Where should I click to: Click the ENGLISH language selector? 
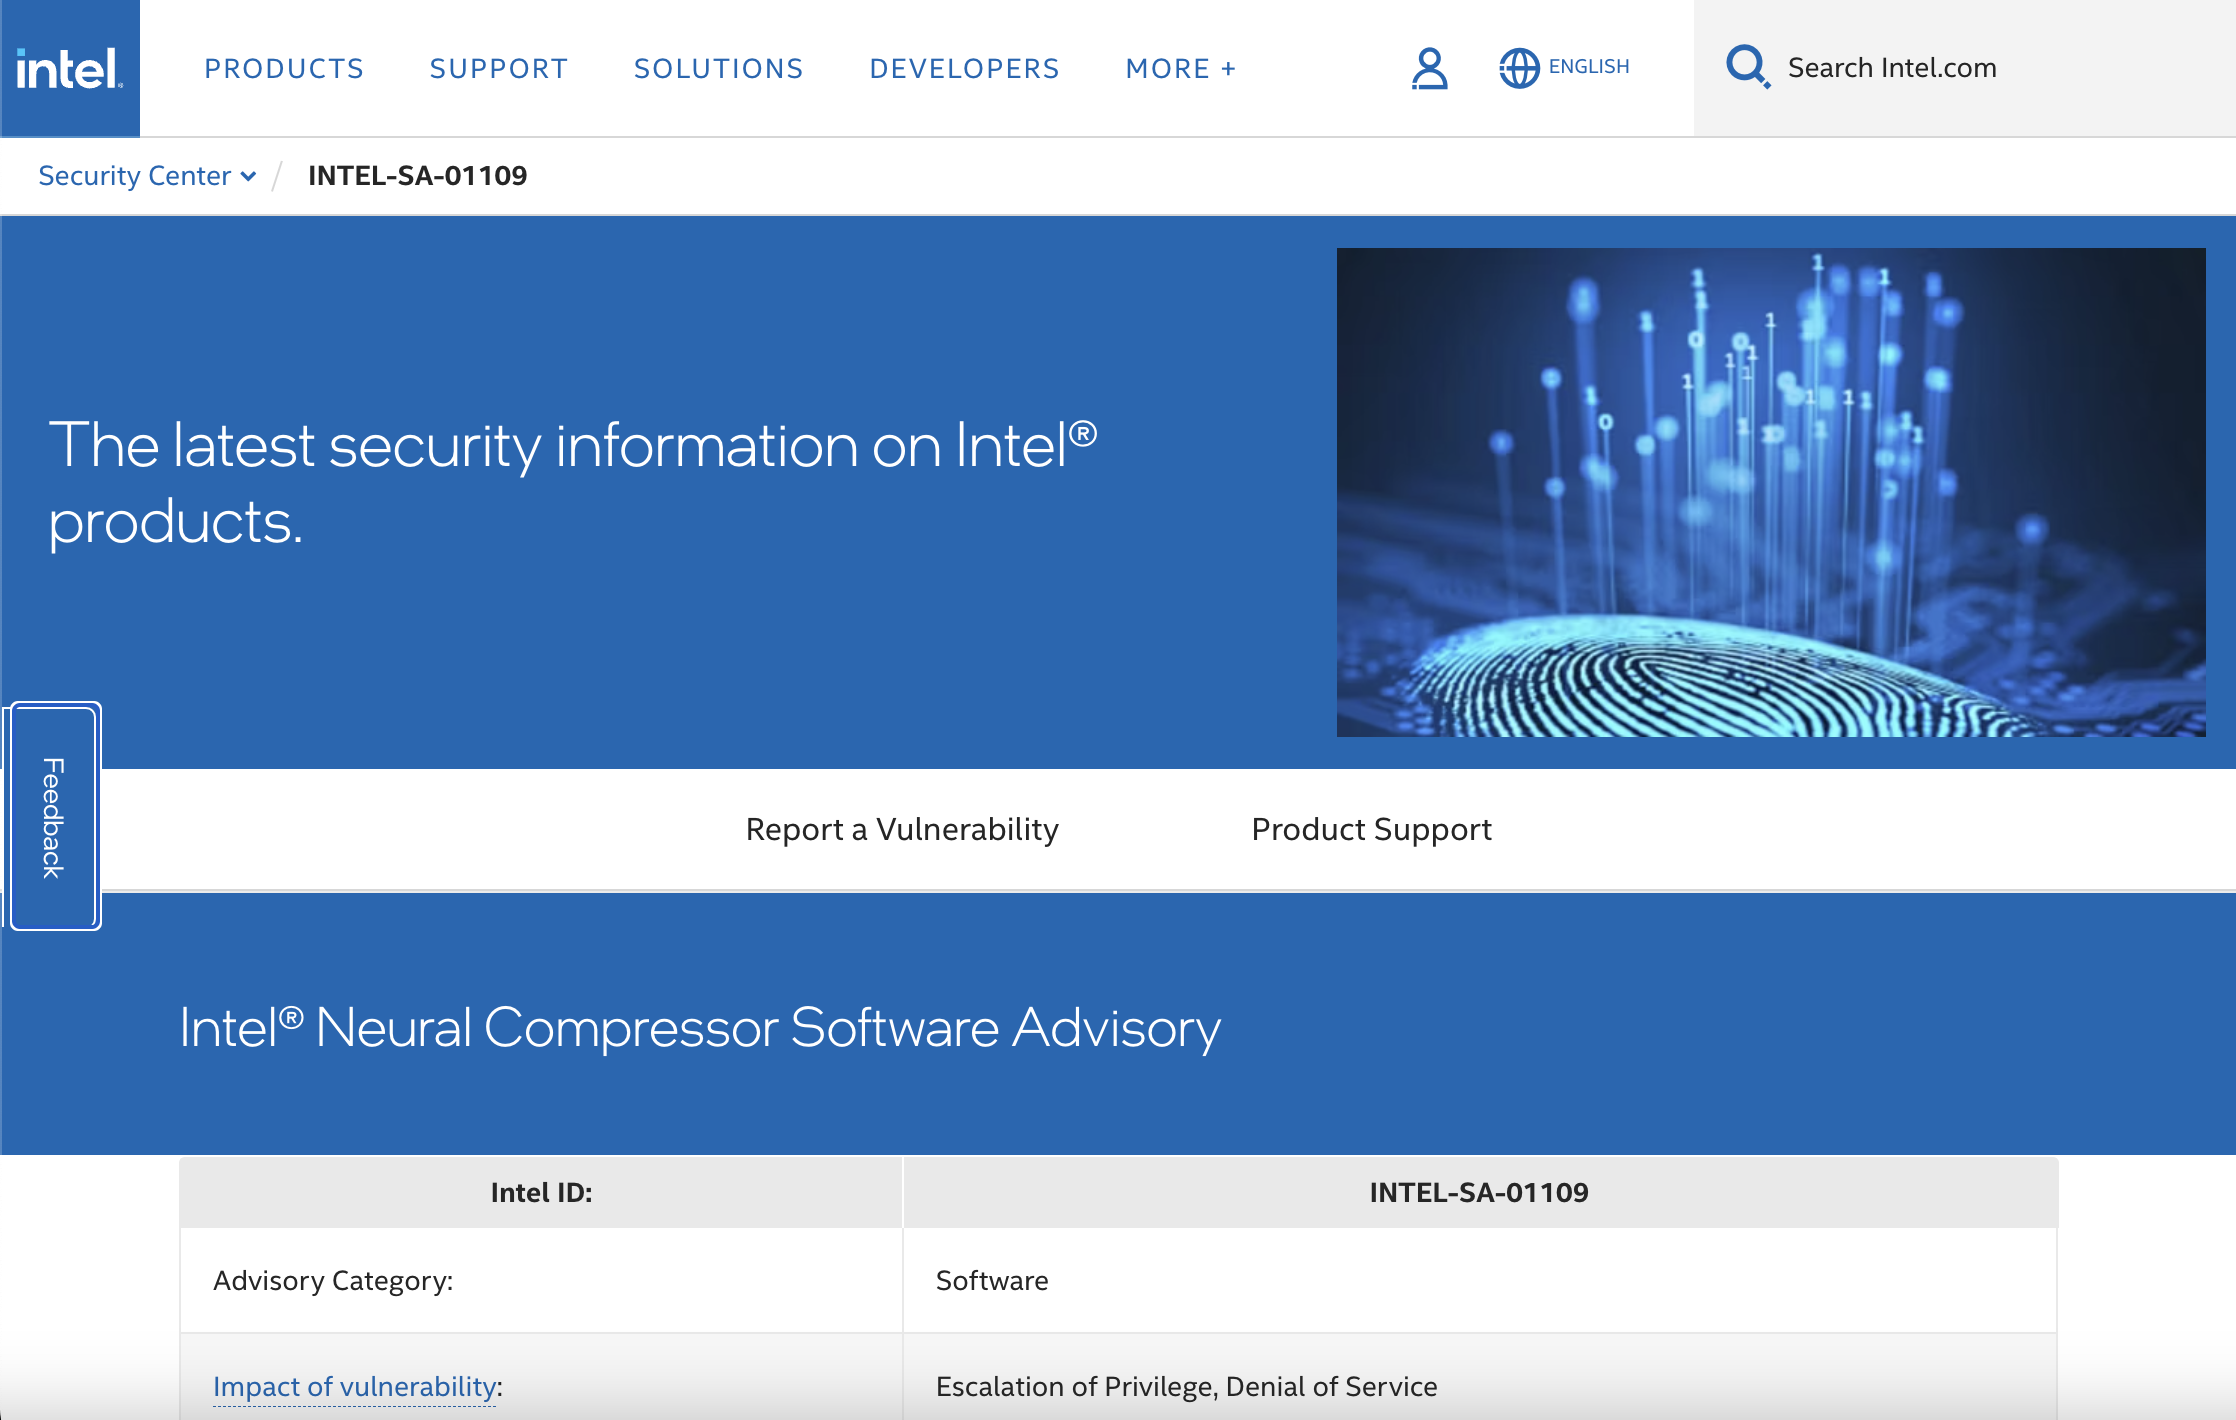(1588, 67)
